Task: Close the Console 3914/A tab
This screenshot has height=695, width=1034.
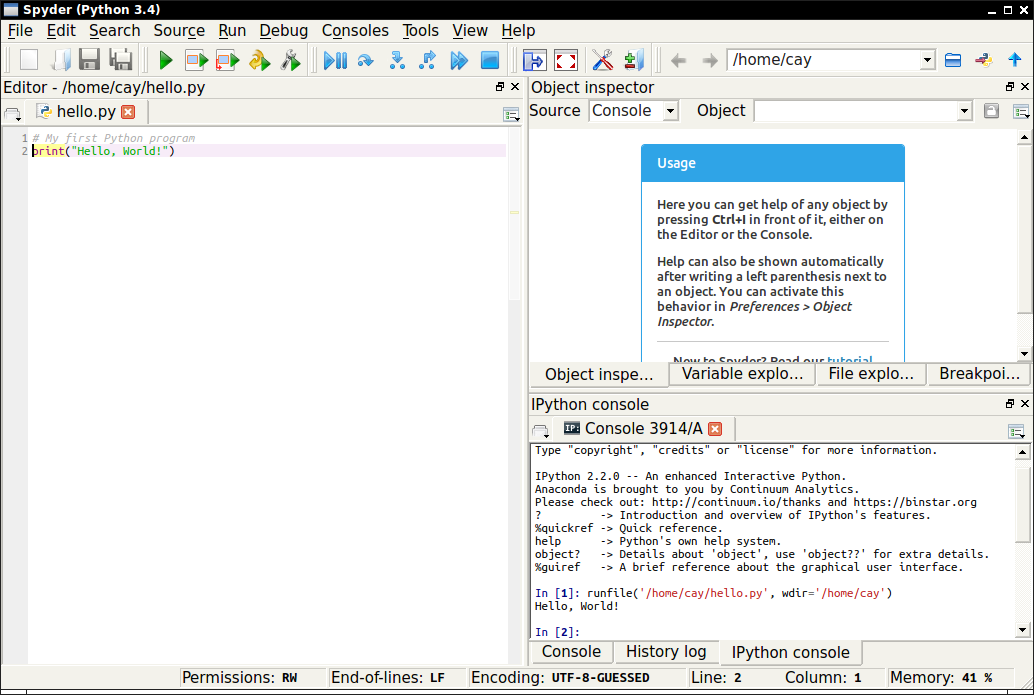Action: click(715, 429)
